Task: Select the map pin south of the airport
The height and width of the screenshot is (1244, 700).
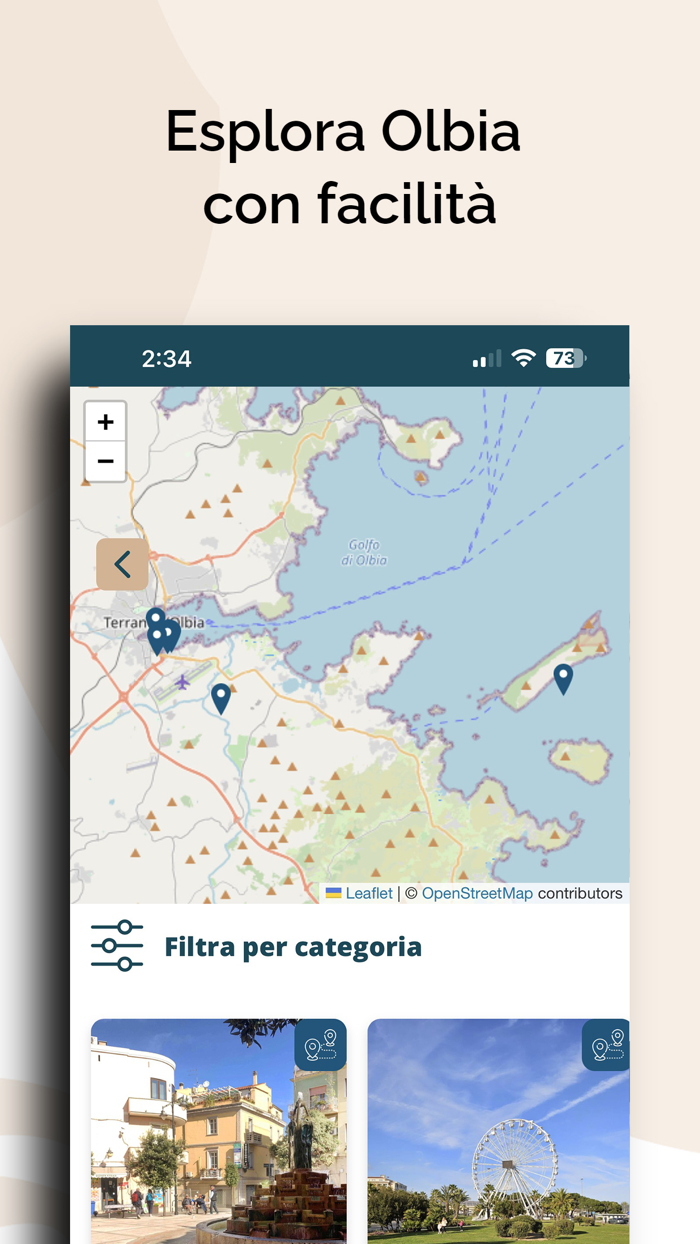Action: 221,698
